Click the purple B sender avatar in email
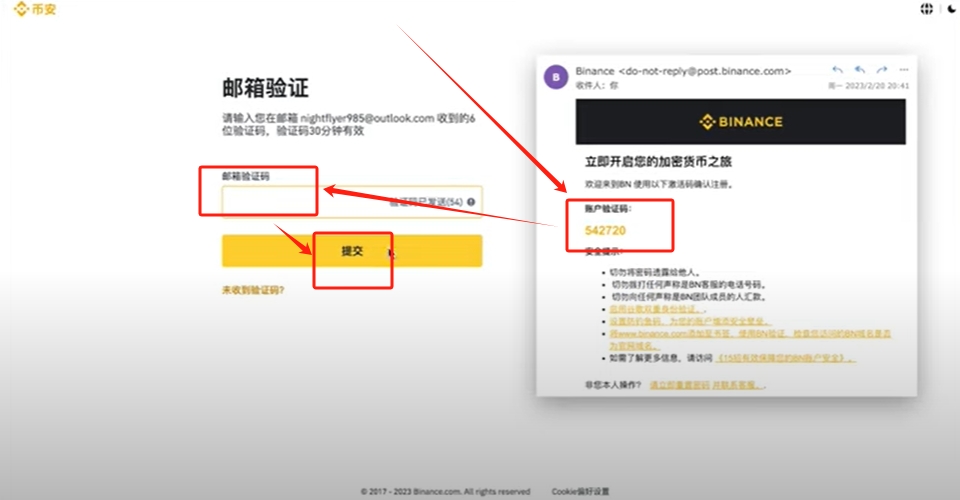Screen dimensions: 960x500 [x=556, y=77]
